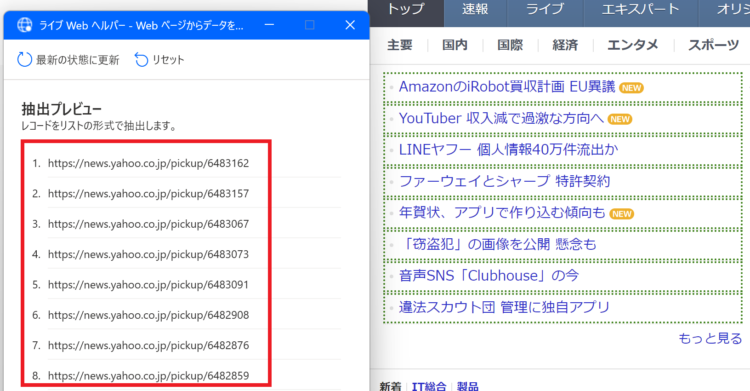This screenshot has height=391, width=750.
Task: Open YouTuber 収入減で過激な方向へ headline
Action: pos(501,119)
